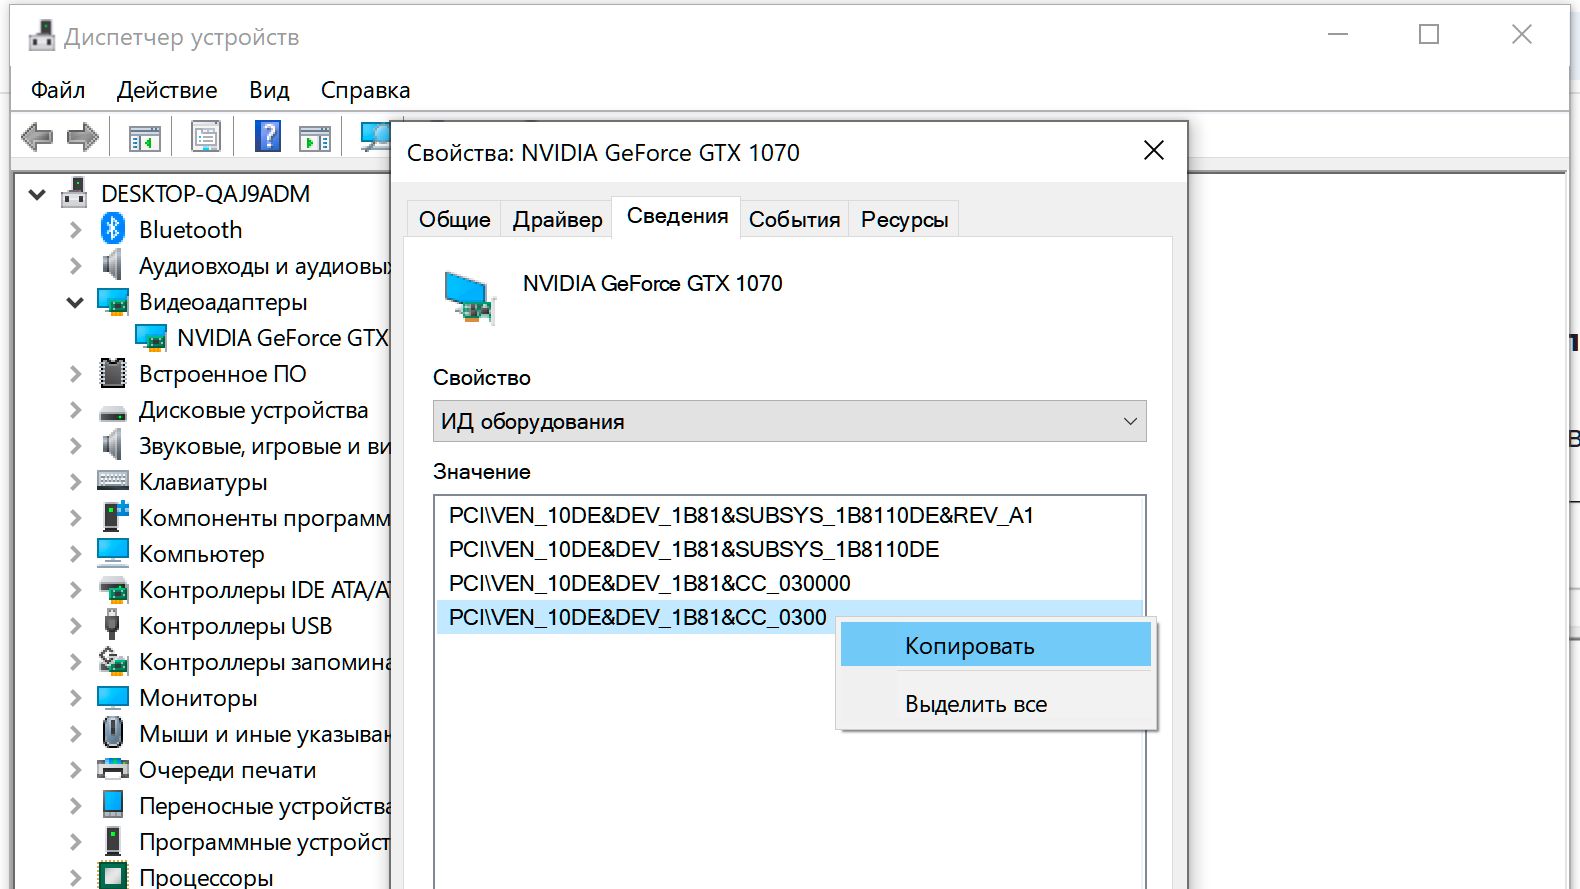Switch to the Драйвер tab
1580x889 pixels.
[x=557, y=220]
